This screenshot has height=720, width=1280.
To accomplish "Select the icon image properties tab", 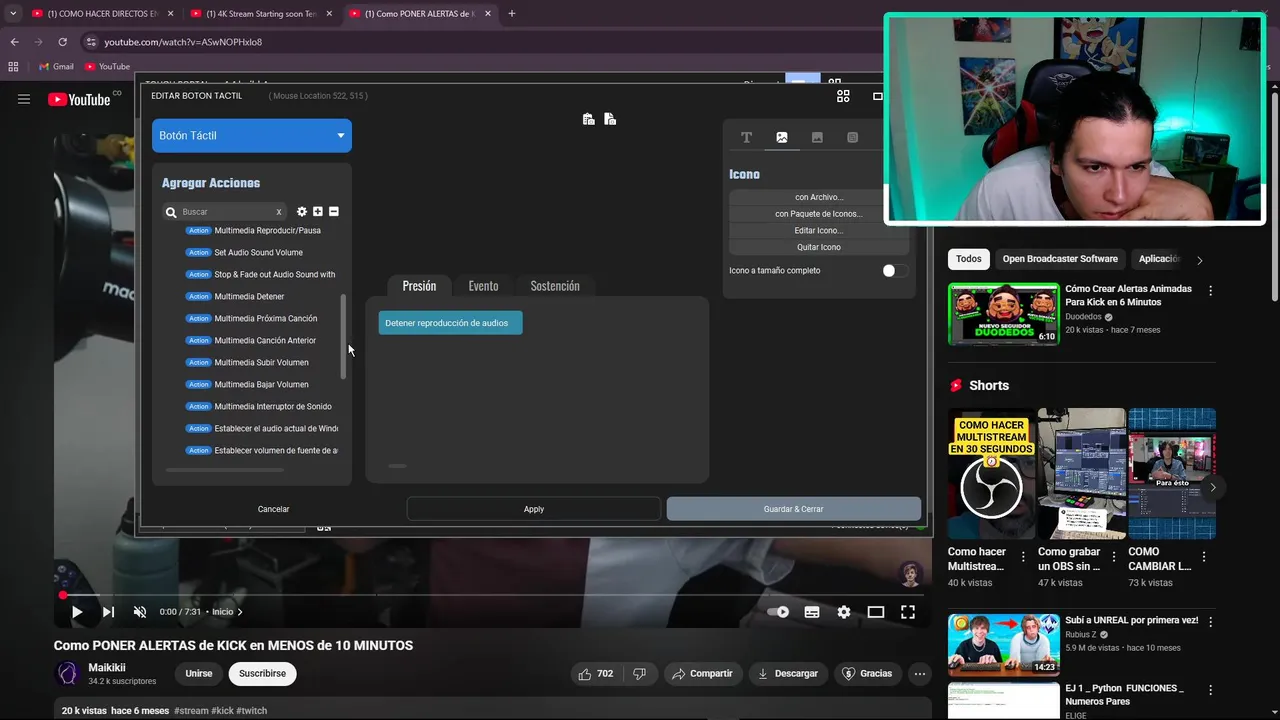I will pyautogui.click(x=782, y=137).
